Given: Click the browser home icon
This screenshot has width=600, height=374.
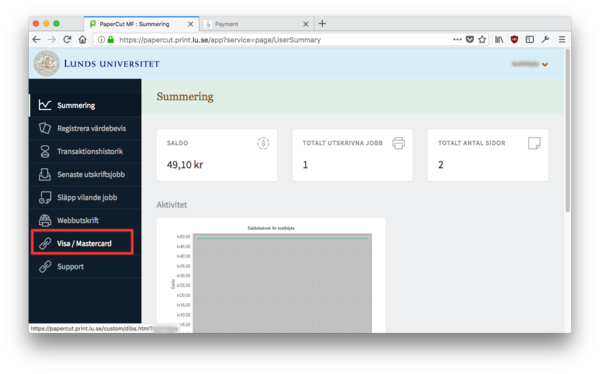Looking at the screenshot, I should (x=82, y=39).
